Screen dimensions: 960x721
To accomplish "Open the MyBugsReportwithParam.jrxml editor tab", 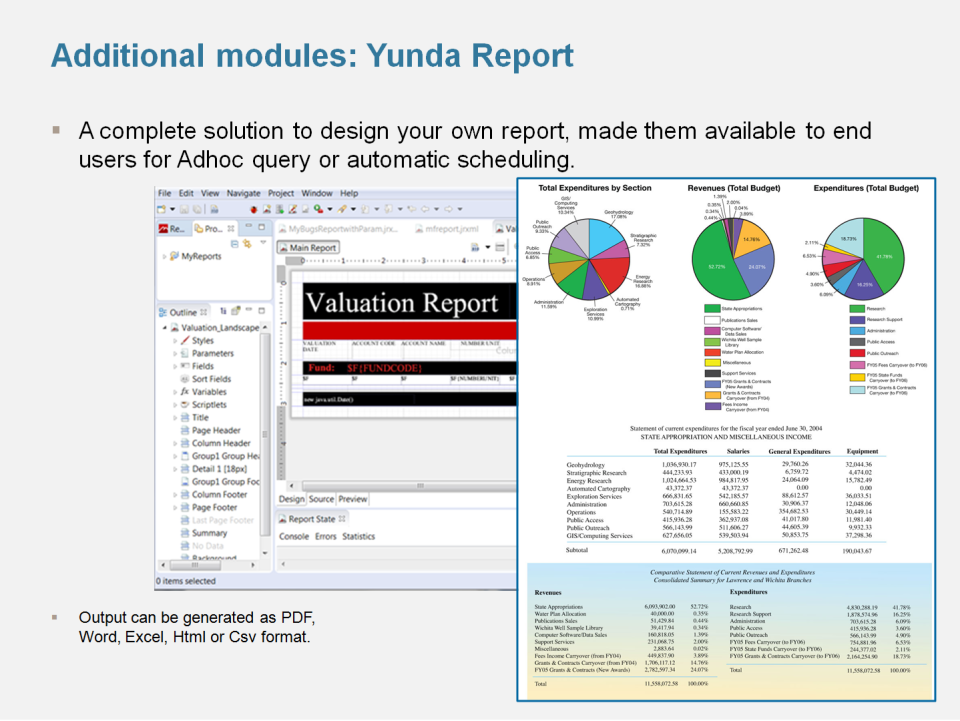I will [337, 229].
